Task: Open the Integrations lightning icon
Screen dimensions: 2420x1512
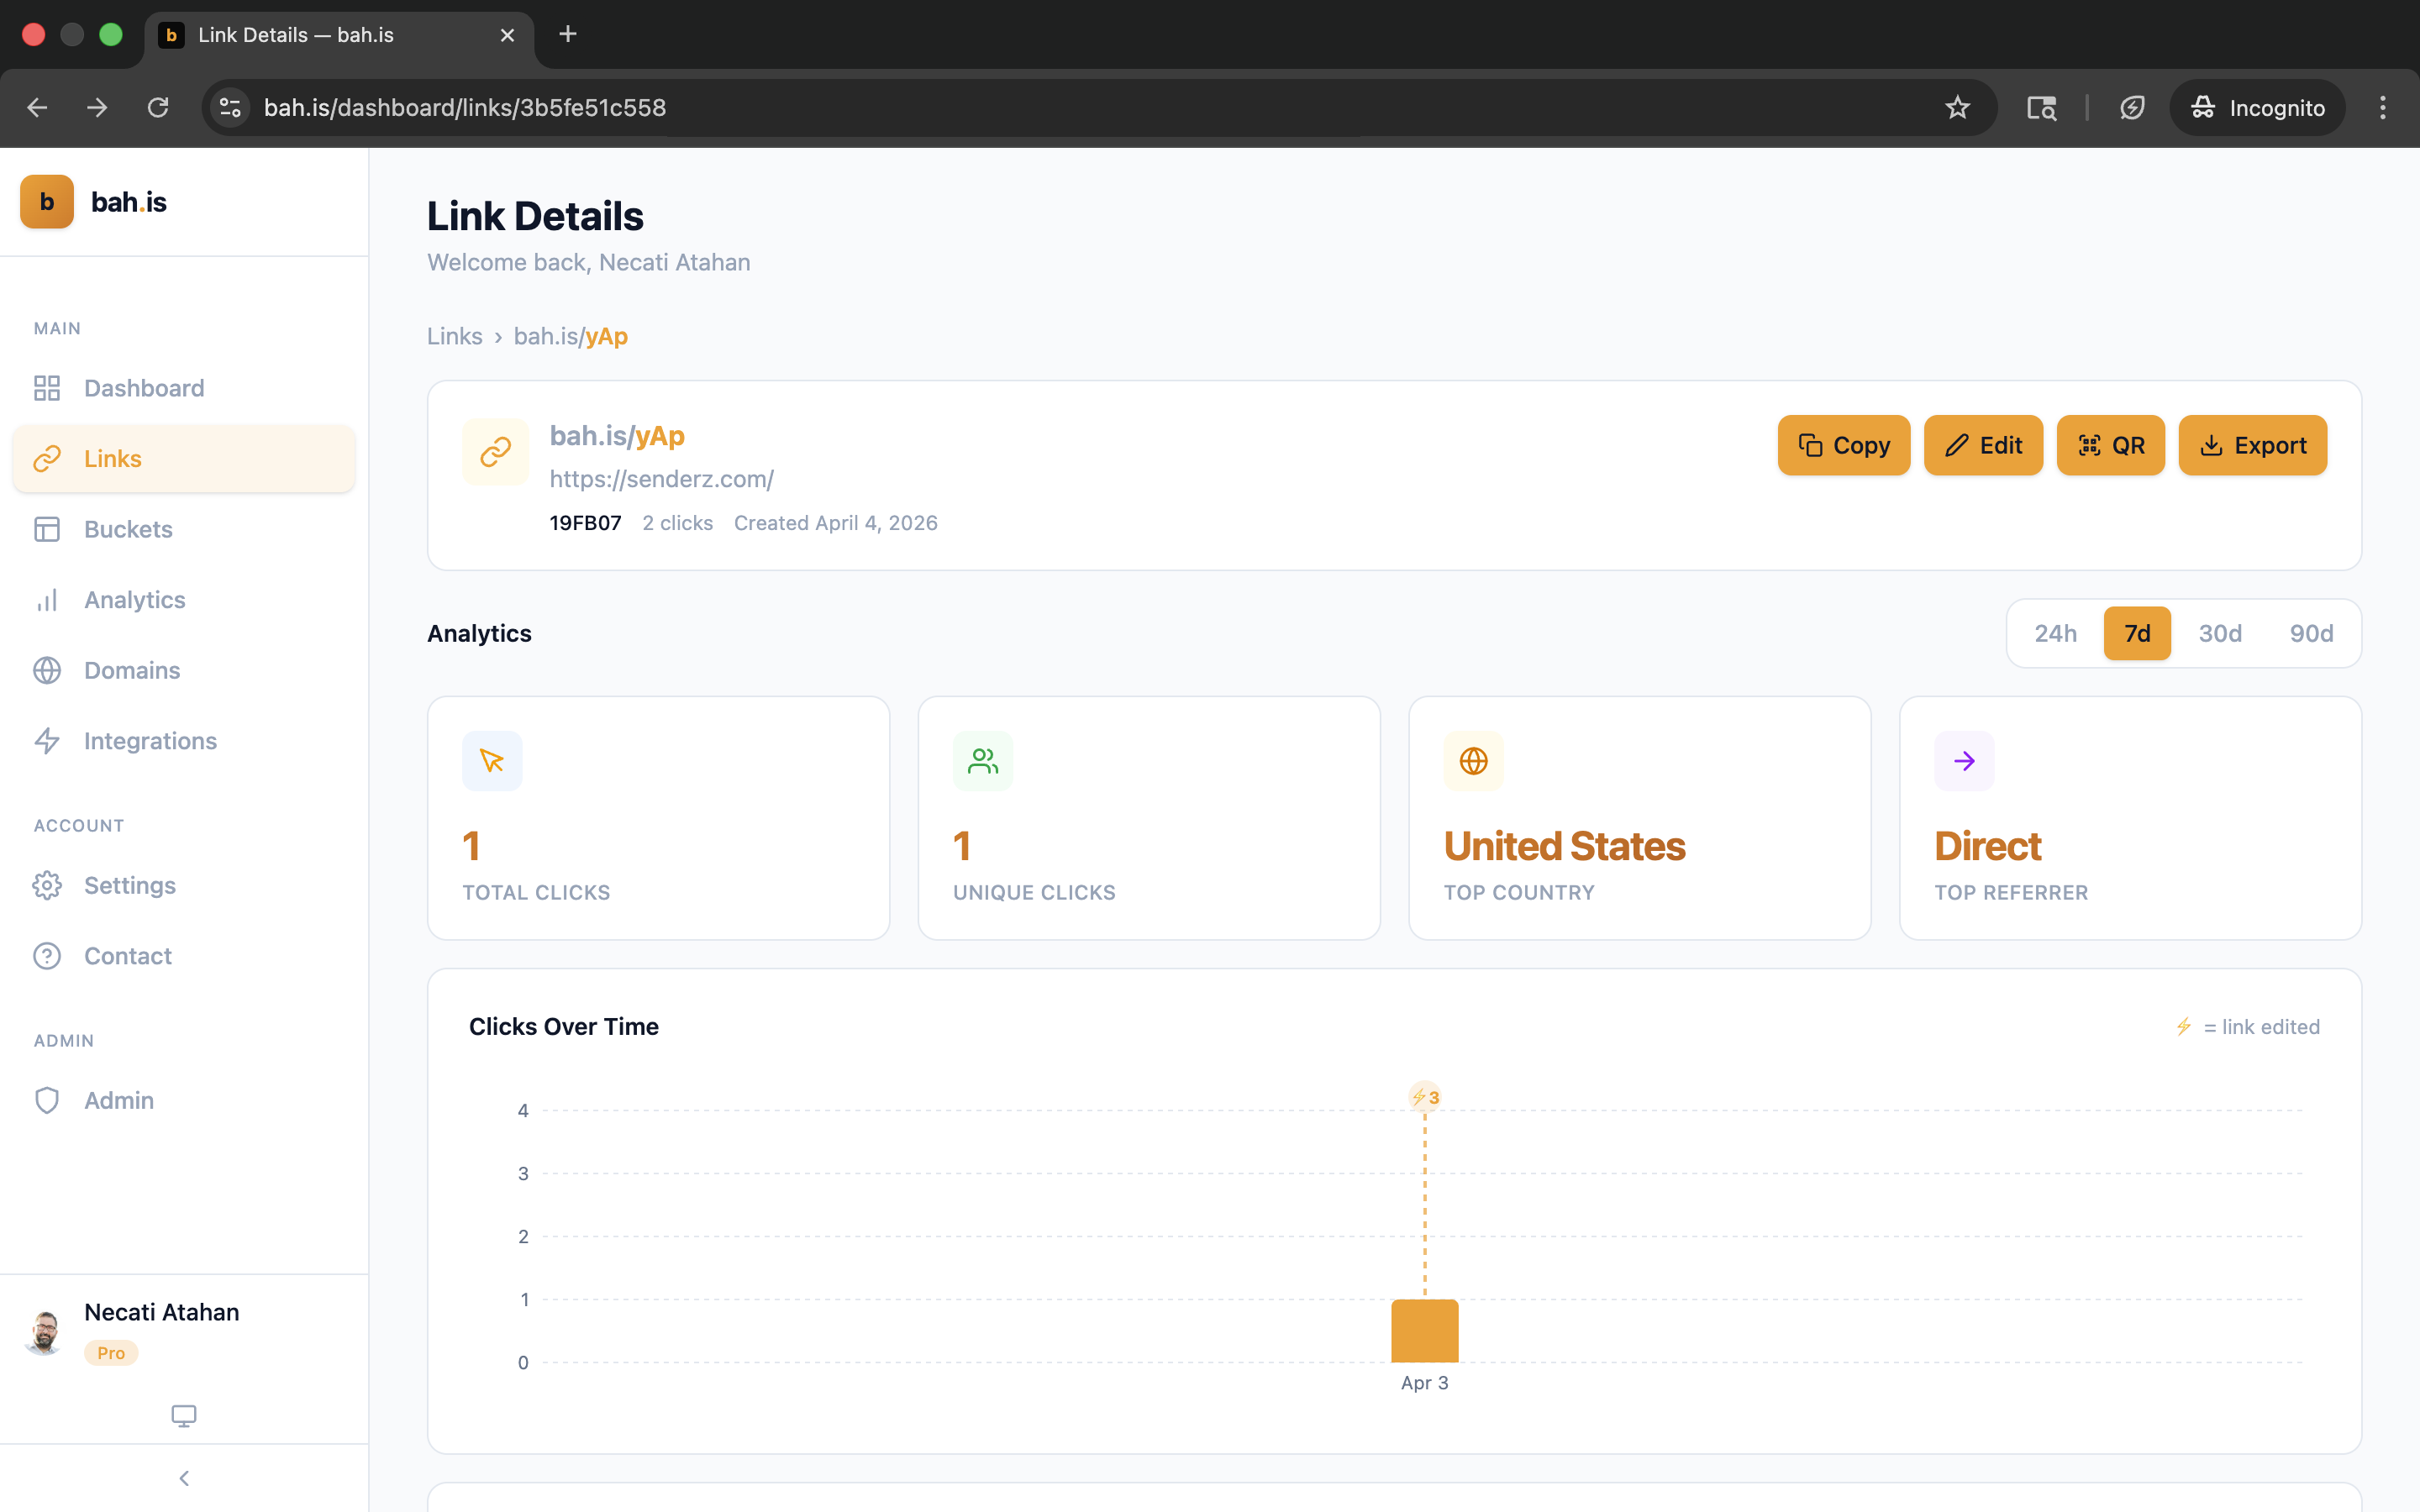Action: click(47, 740)
